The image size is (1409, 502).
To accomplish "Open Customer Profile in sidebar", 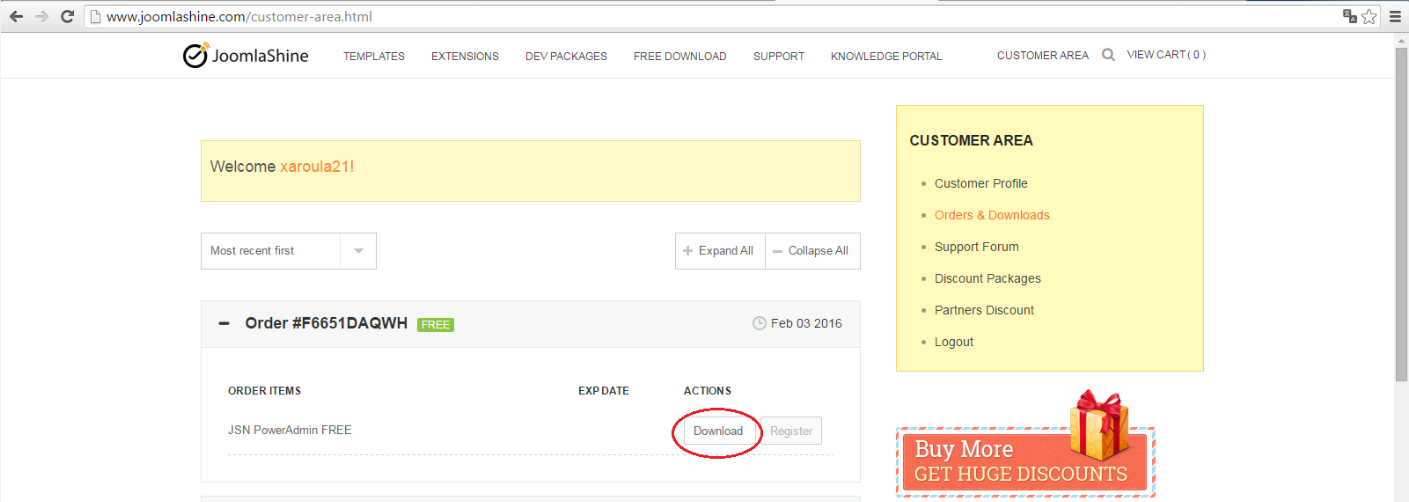I will pos(981,184).
